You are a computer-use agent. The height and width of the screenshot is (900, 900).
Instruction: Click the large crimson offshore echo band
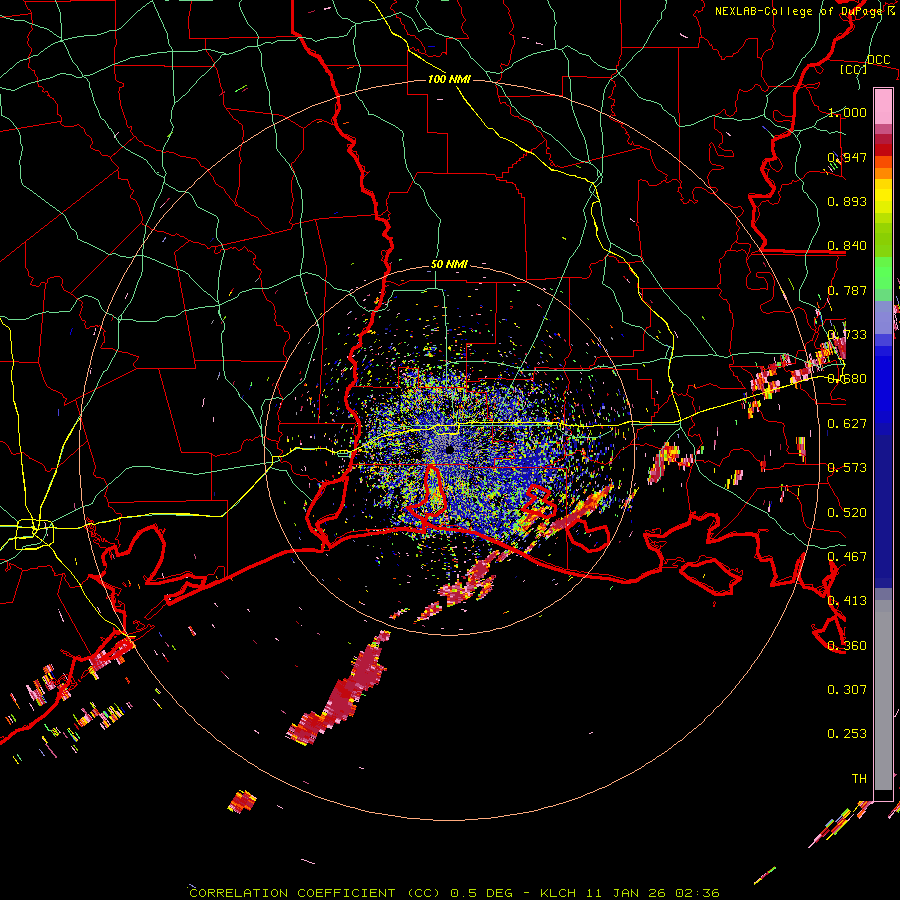342,692
